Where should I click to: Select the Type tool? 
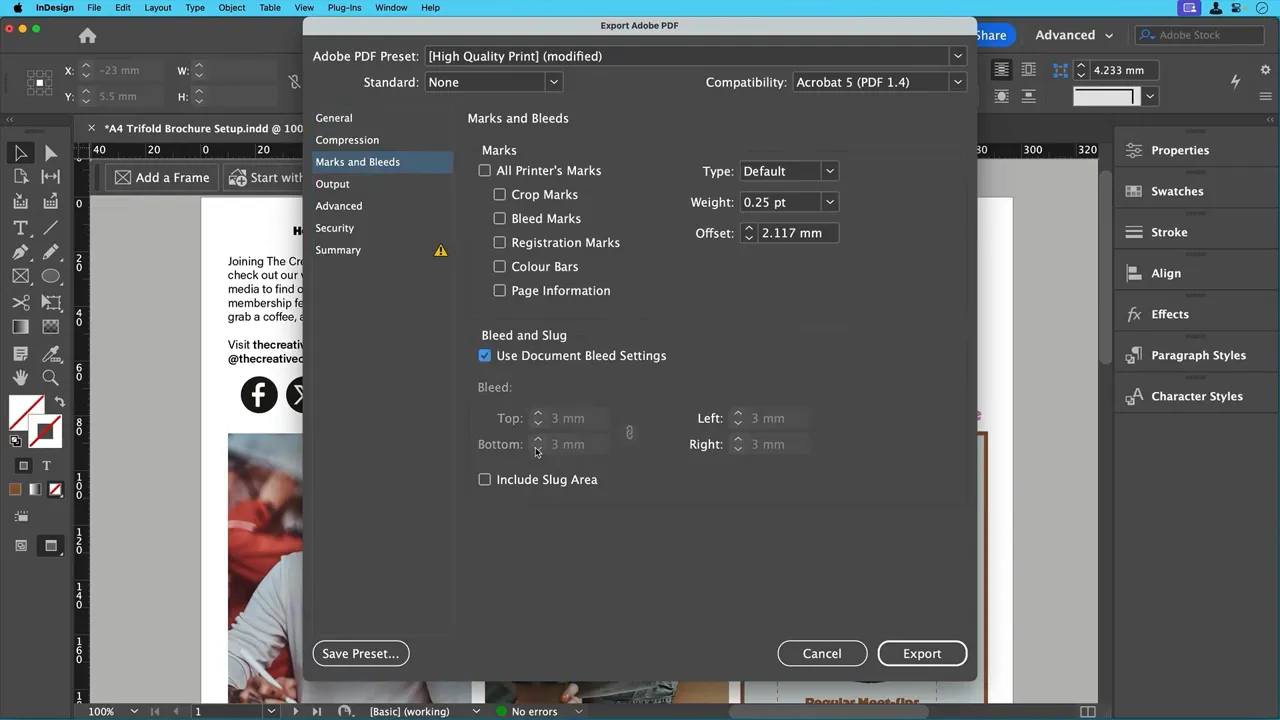click(x=20, y=227)
